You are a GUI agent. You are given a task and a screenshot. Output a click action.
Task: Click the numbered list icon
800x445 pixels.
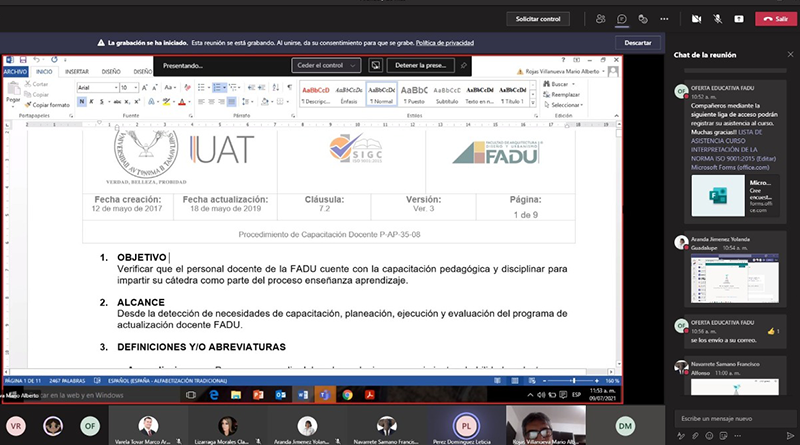click(216, 88)
